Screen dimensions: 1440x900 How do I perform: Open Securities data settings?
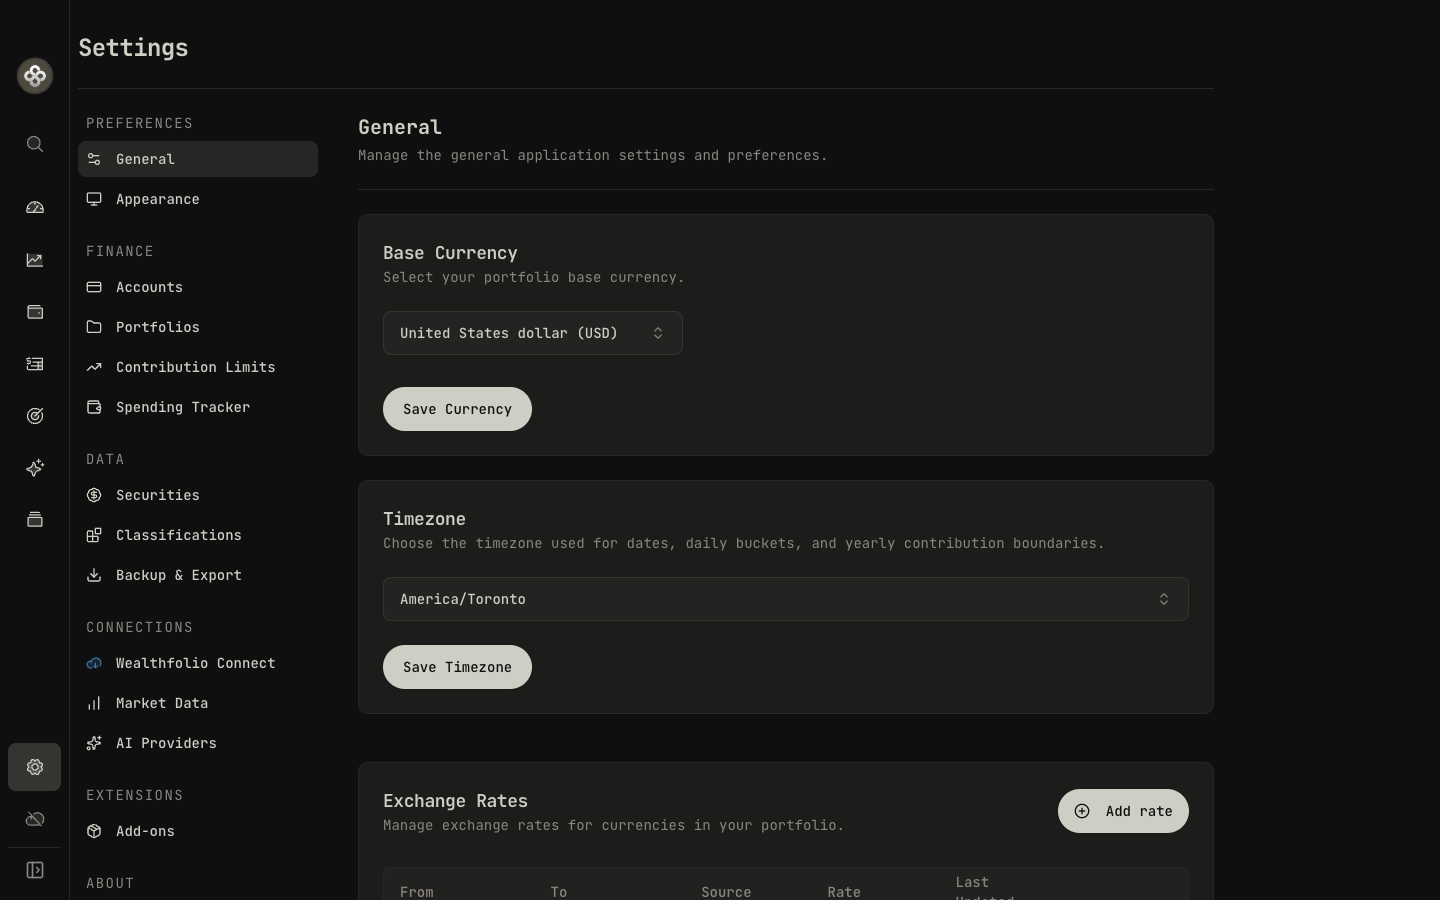pyautogui.click(x=198, y=495)
